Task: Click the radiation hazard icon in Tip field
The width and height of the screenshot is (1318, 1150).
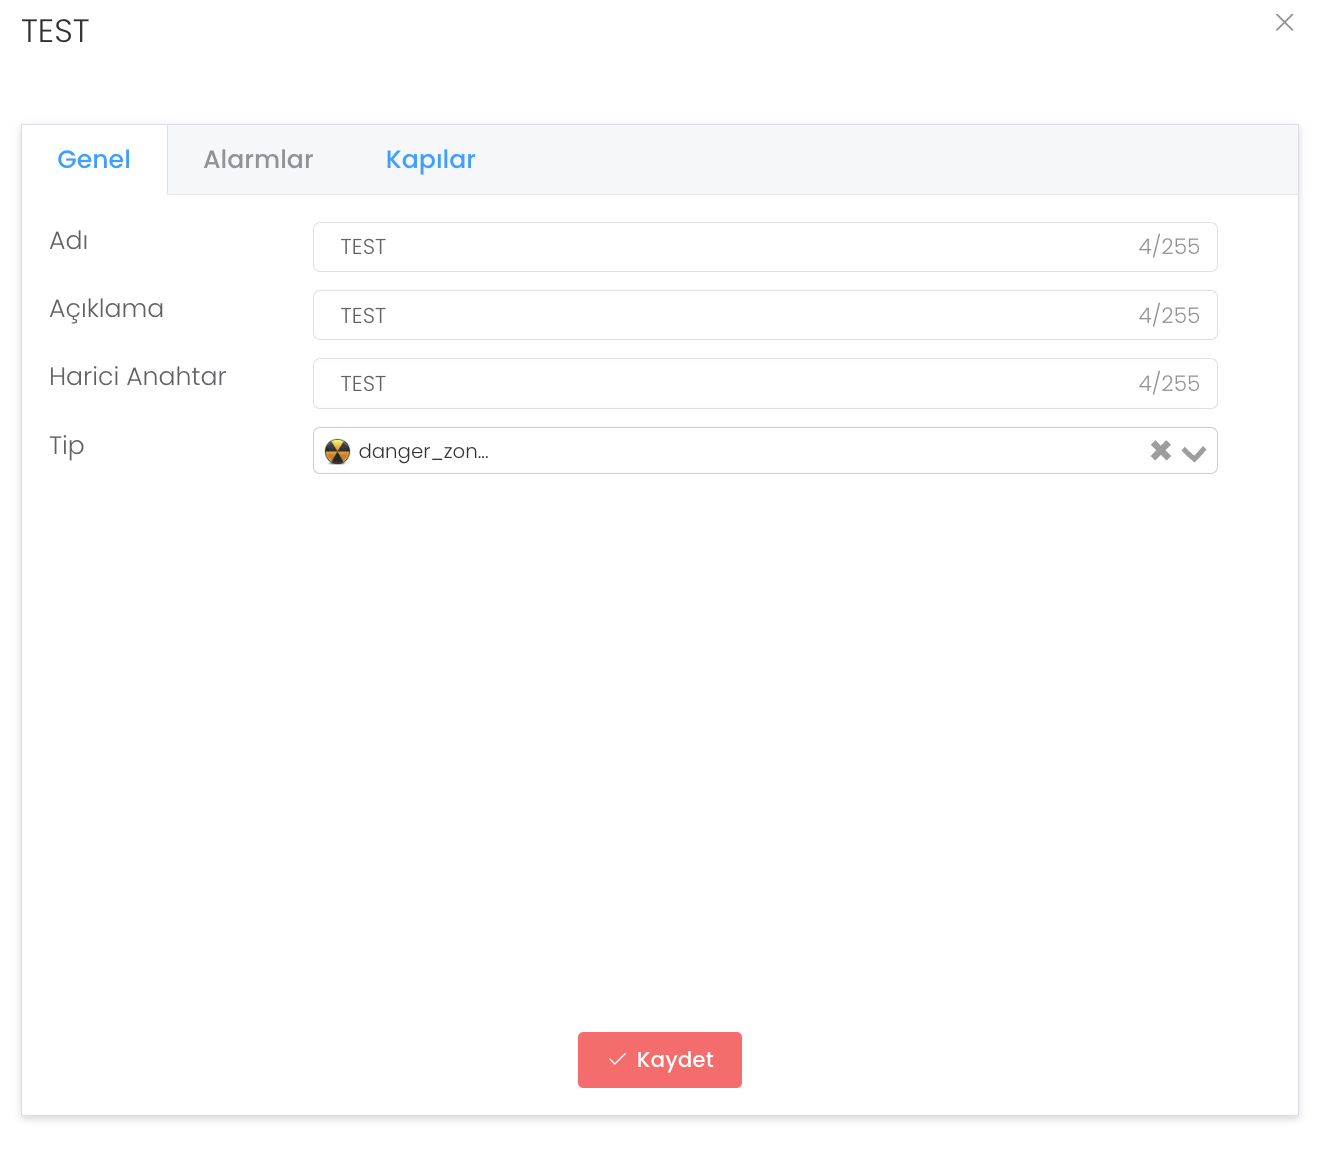Action: [x=338, y=452]
